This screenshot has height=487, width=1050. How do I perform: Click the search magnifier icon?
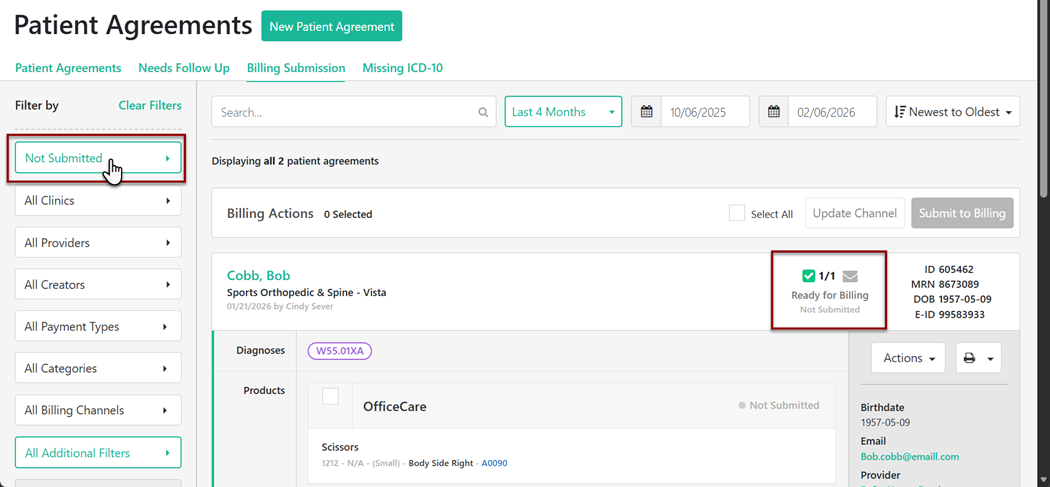[483, 112]
